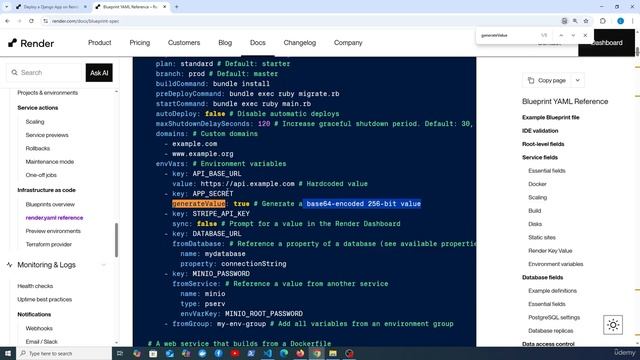Image resolution: width=640 pixels, height=360 pixels.
Task: Open the Changelog page
Action: pos(300,42)
